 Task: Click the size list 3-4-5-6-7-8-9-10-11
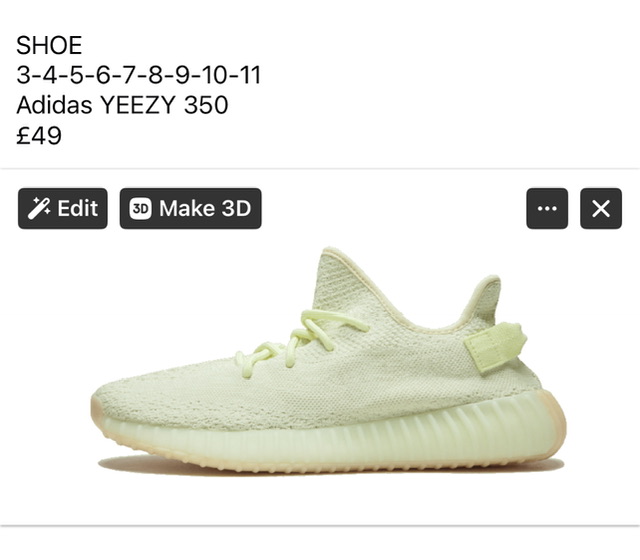click(x=138, y=75)
